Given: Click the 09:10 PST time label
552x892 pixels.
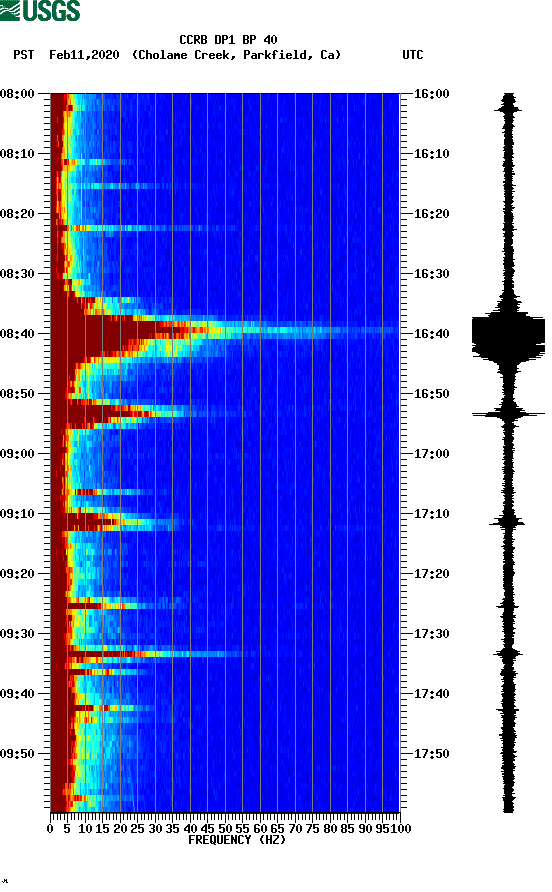Looking at the screenshot, I should point(18,514).
